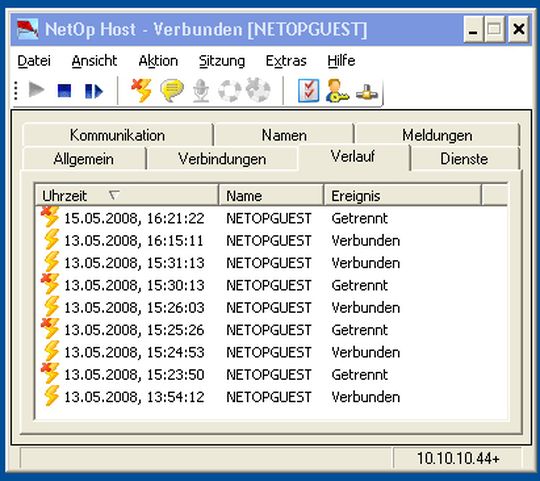
Task: Select the row 15.05.2008, 16:21:22
Action: 271,218
